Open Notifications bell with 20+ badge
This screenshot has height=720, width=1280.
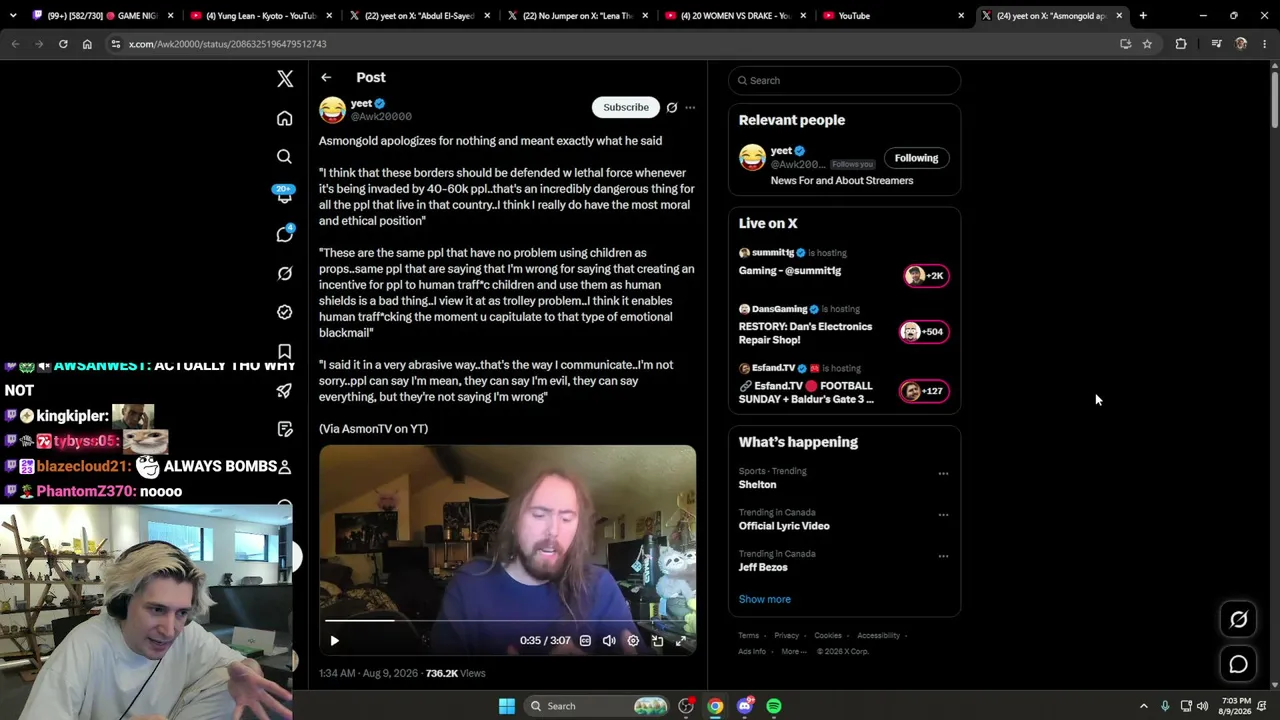click(285, 195)
